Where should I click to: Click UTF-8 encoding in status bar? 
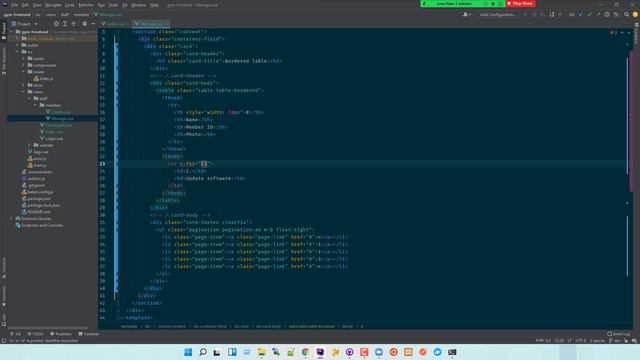click(580, 340)
